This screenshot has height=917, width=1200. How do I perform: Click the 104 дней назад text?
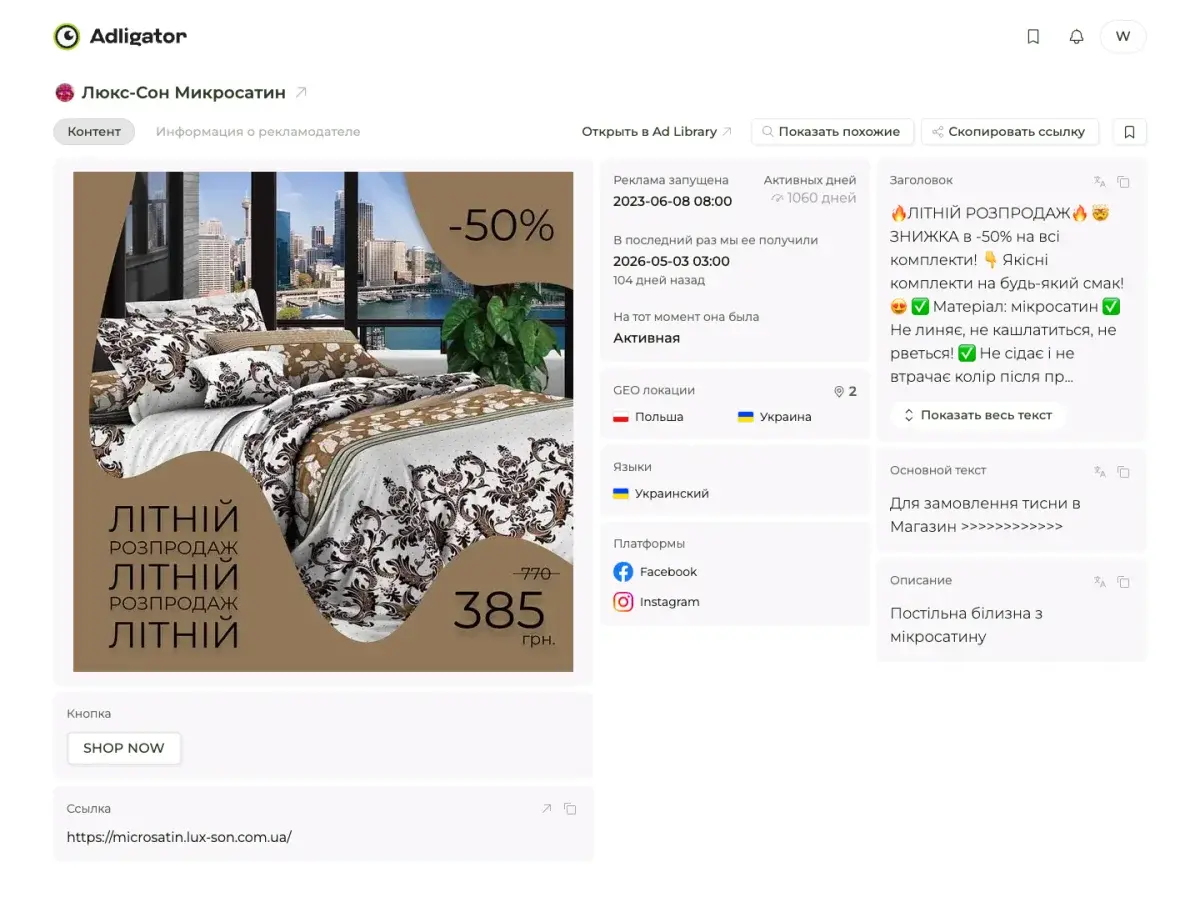click(x=659, y=280)
